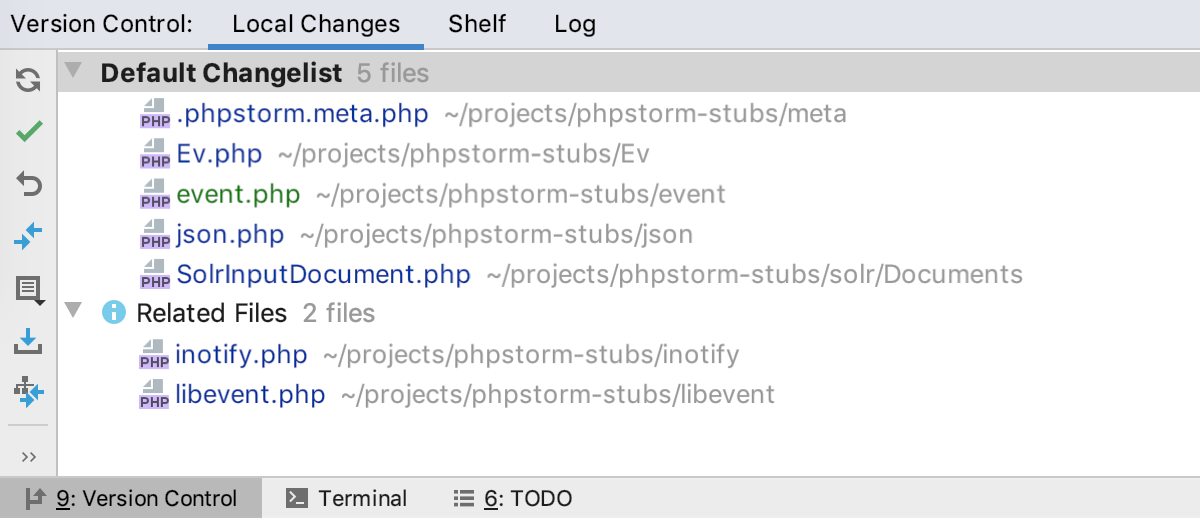Click the Shelve Changes download icon
Image resolution: width=1200 pixels, height=518 pixels.
29,342
